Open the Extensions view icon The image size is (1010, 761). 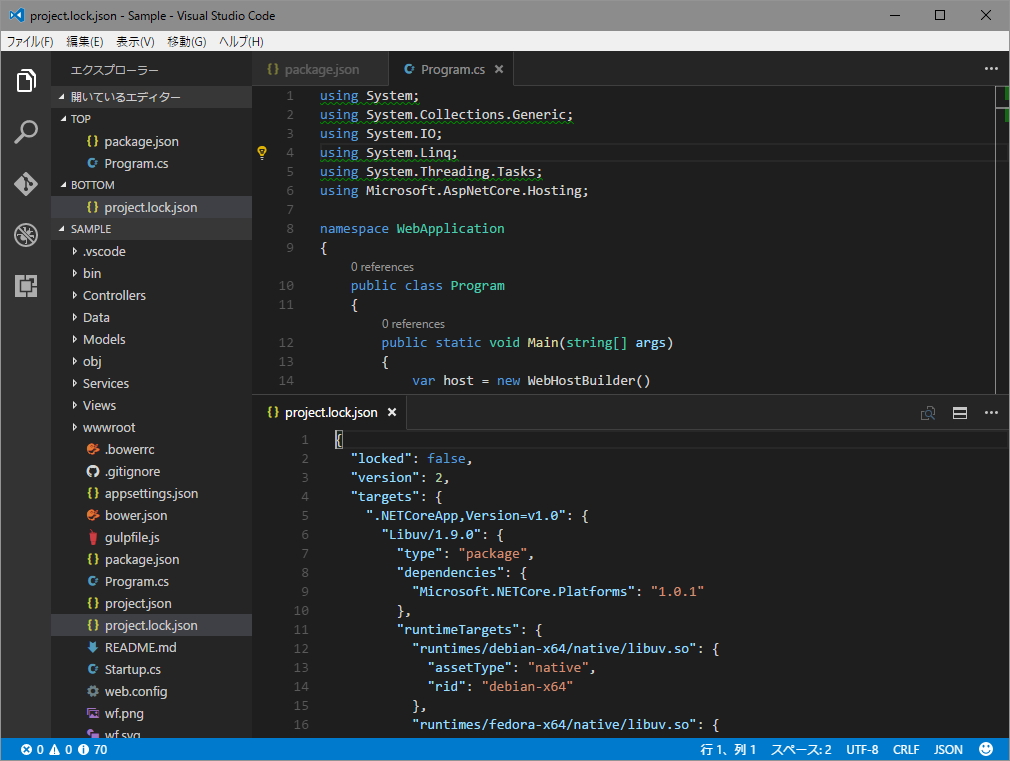pos(26,286)
